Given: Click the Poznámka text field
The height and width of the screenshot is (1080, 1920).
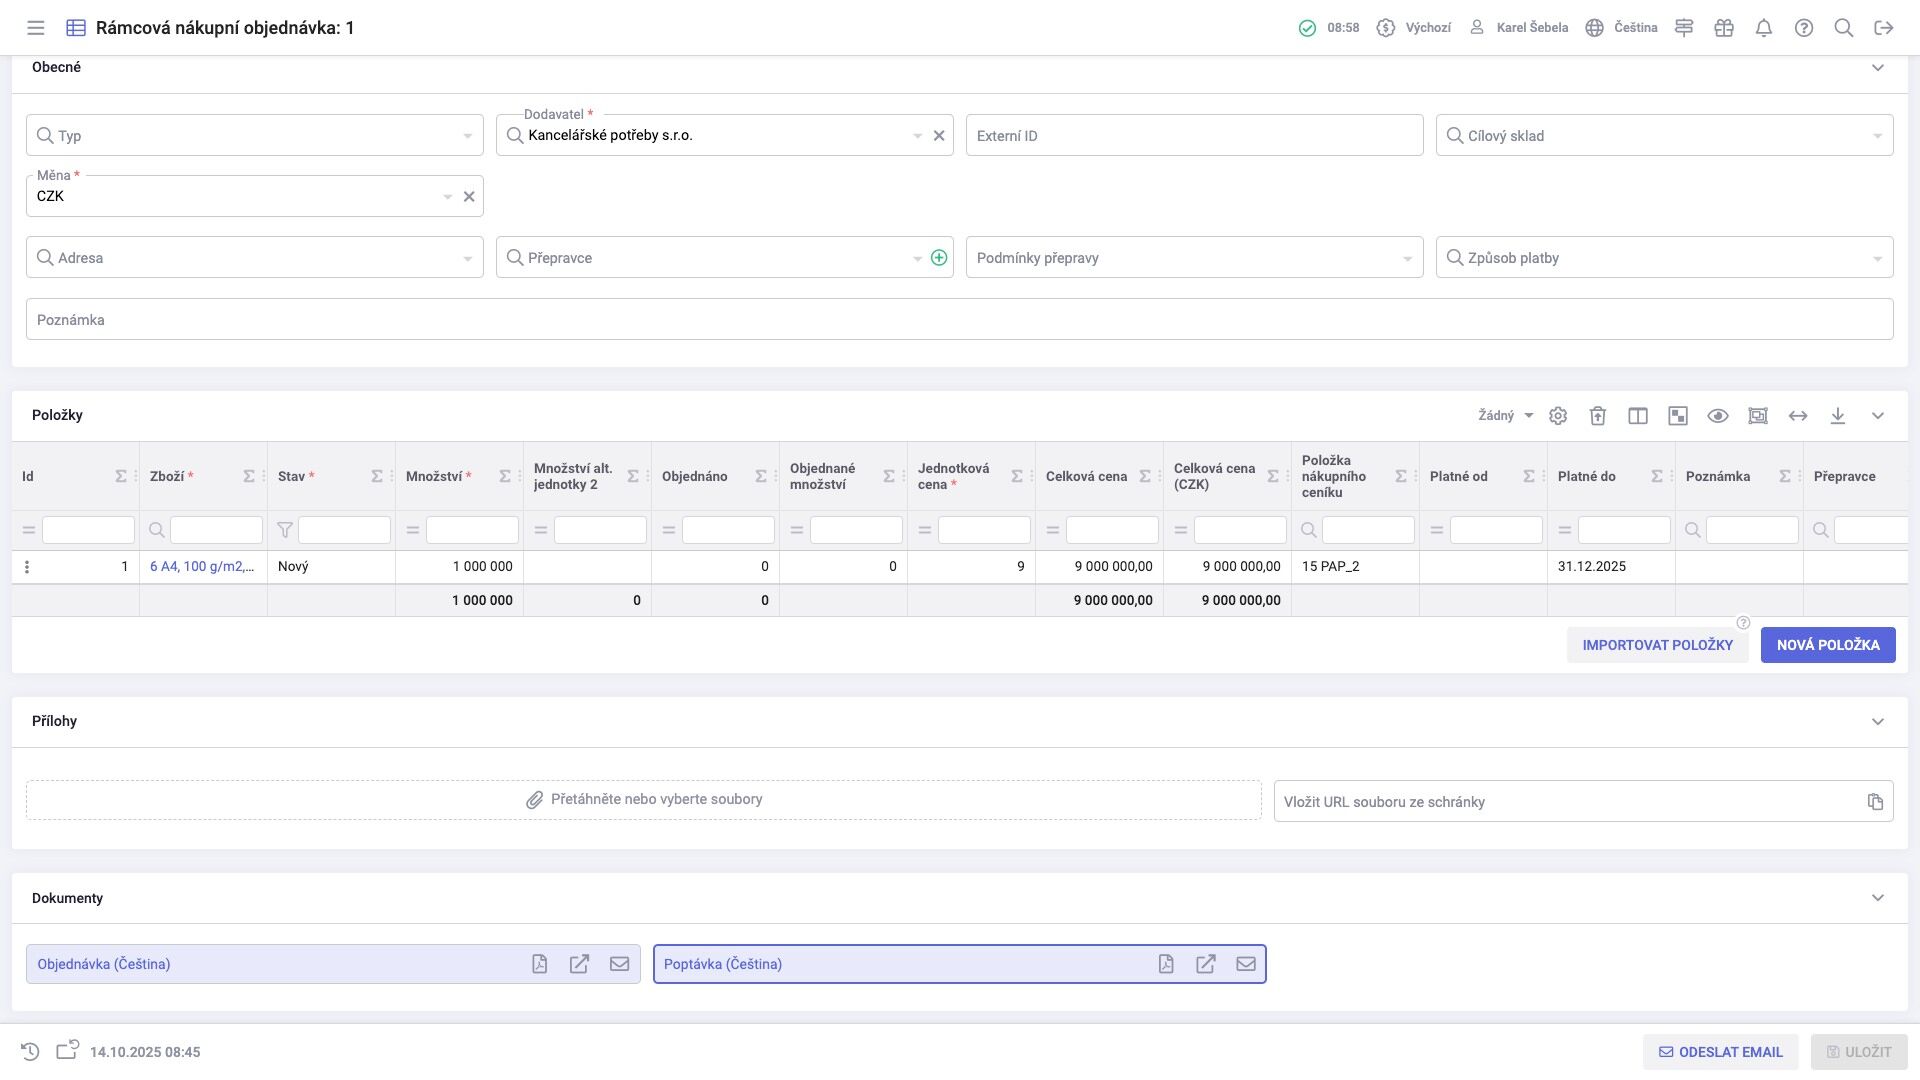Looking at the screenshot, I should point(960,320).
